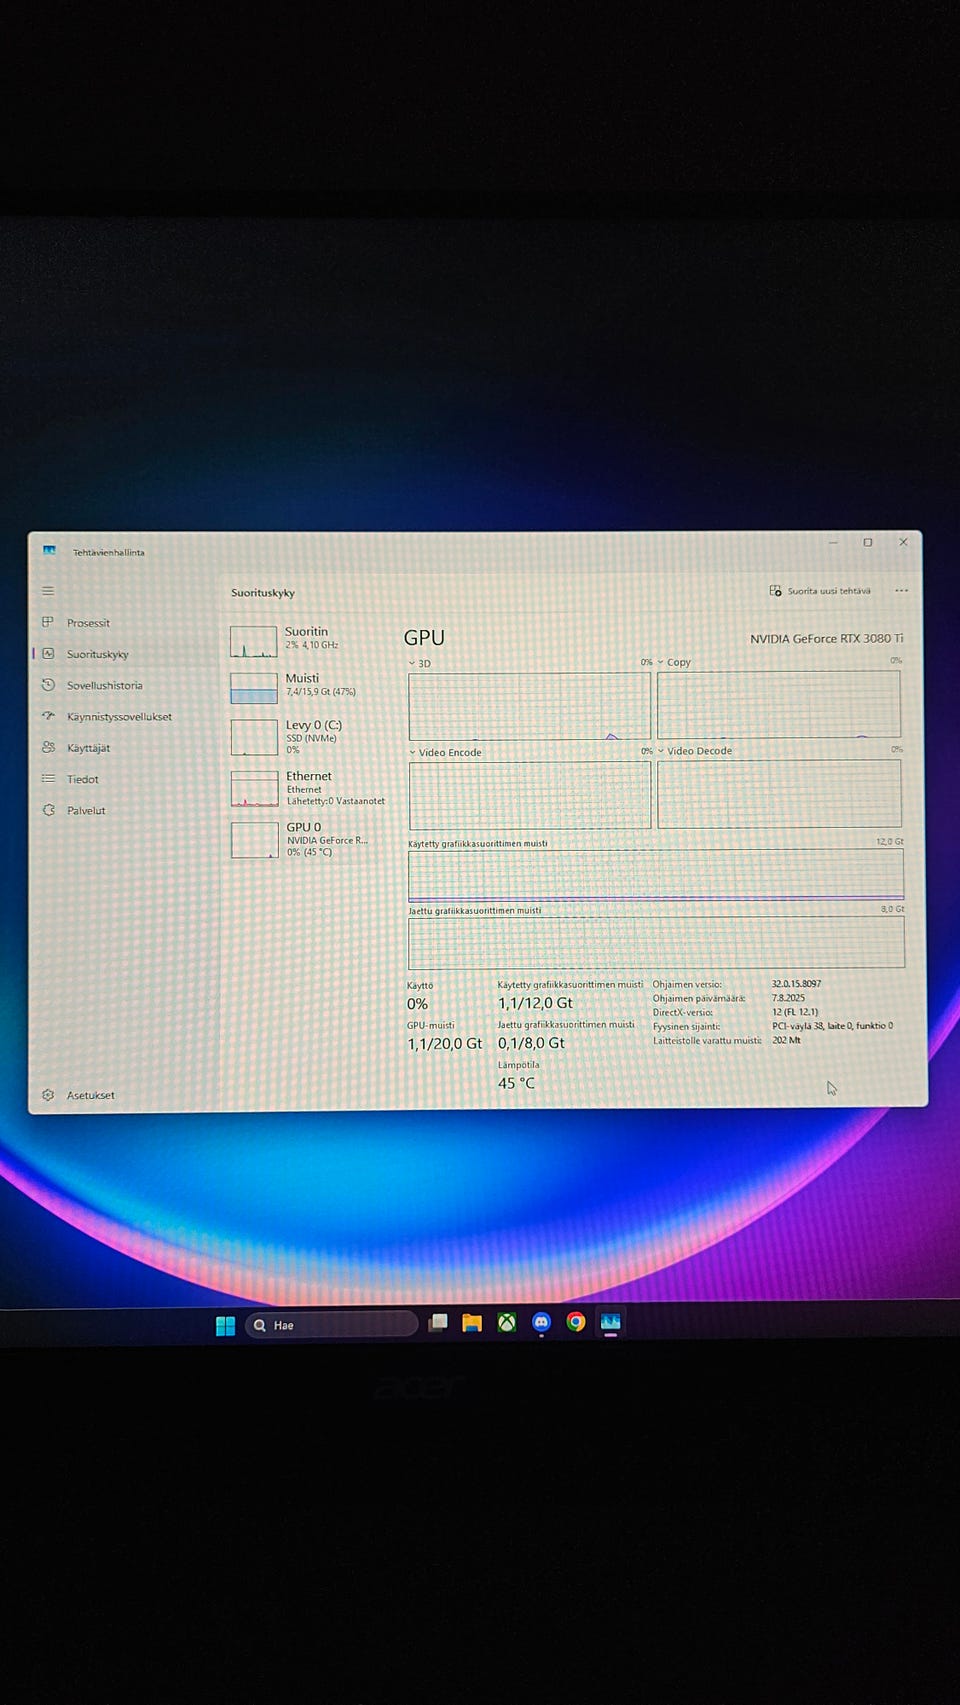960x1705 pixels.
Task: Click the 0,1/8,0 Gt shared memory value
Action: click(x=531, y=1042)
